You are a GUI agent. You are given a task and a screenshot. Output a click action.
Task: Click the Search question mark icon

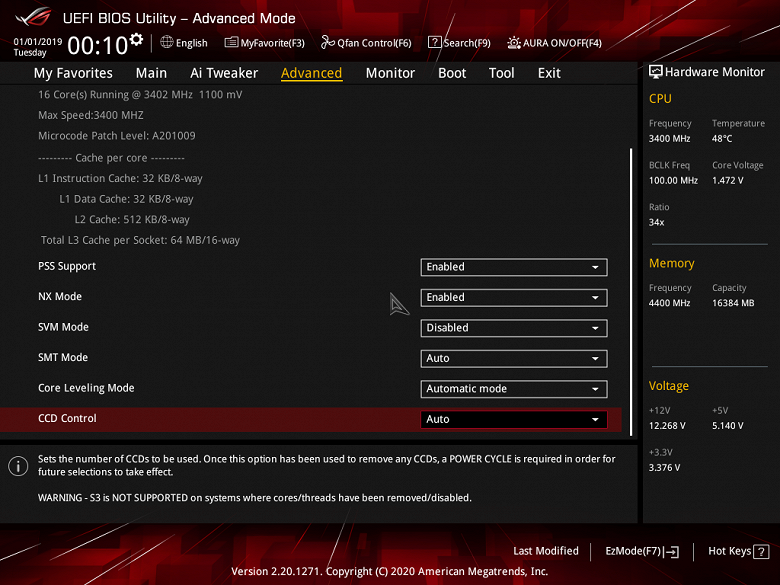coord(434,42)
